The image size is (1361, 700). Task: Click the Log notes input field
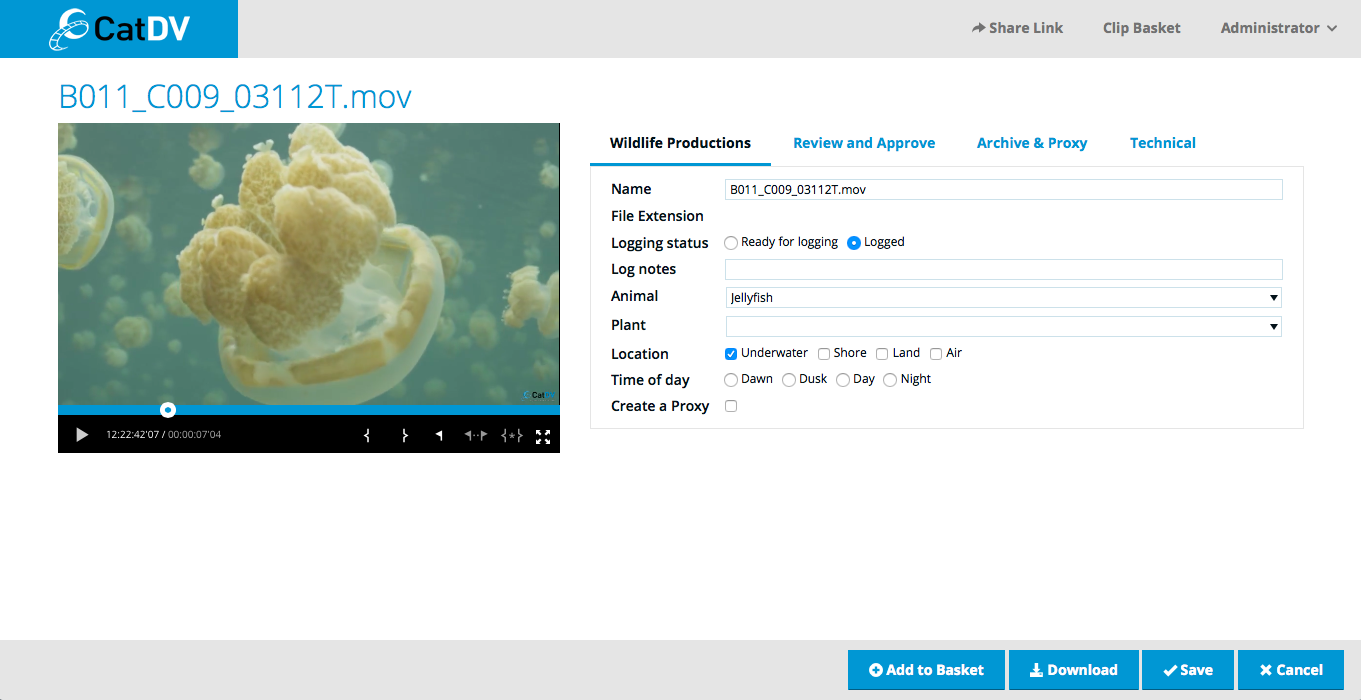pos(1003,269)
